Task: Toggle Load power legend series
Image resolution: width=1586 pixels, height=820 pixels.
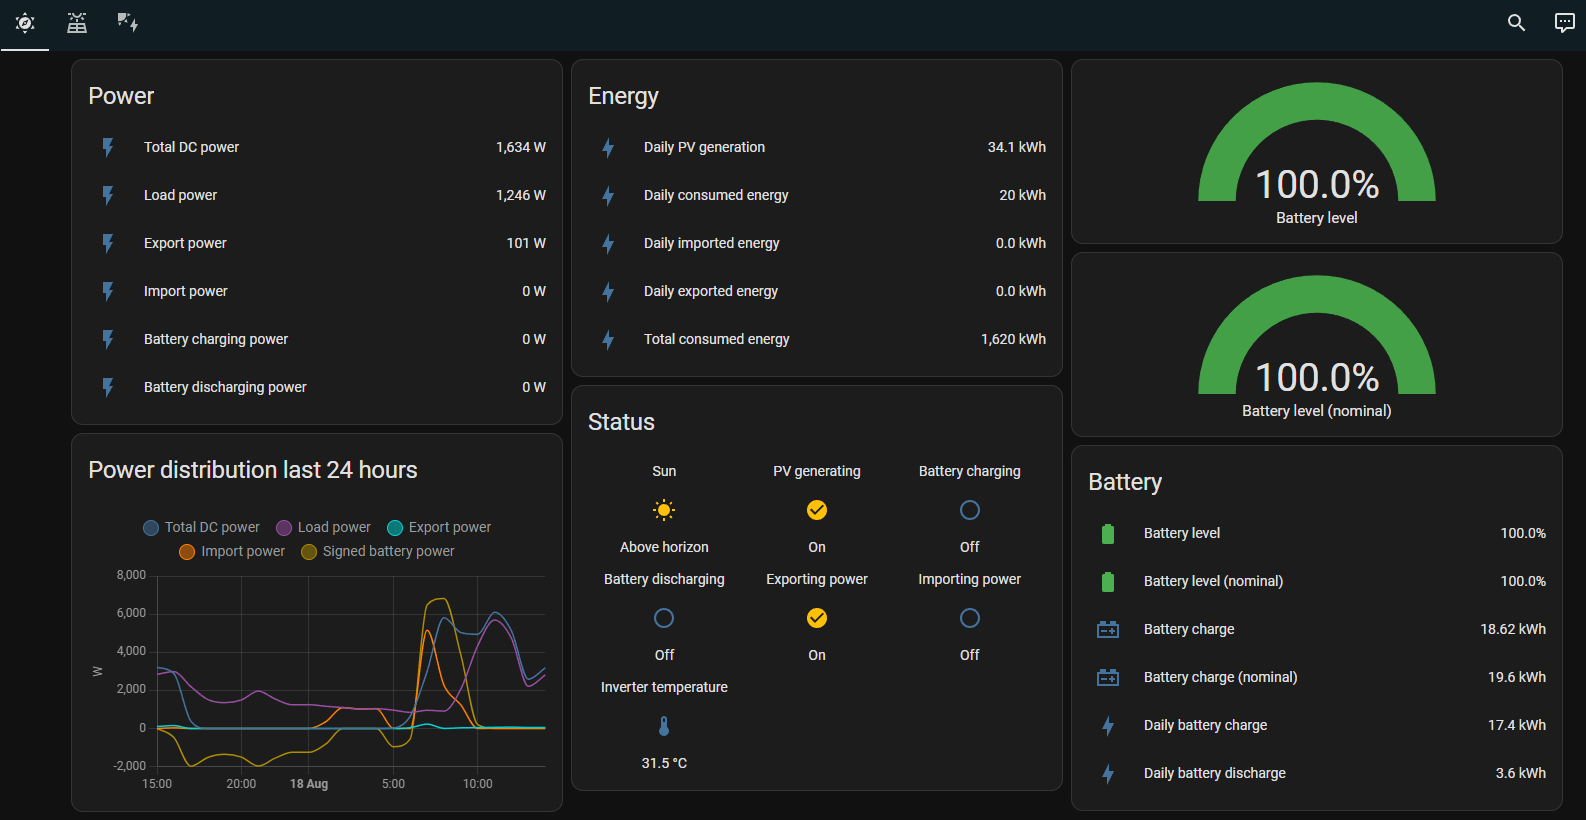Action: (x=323, y=527)
